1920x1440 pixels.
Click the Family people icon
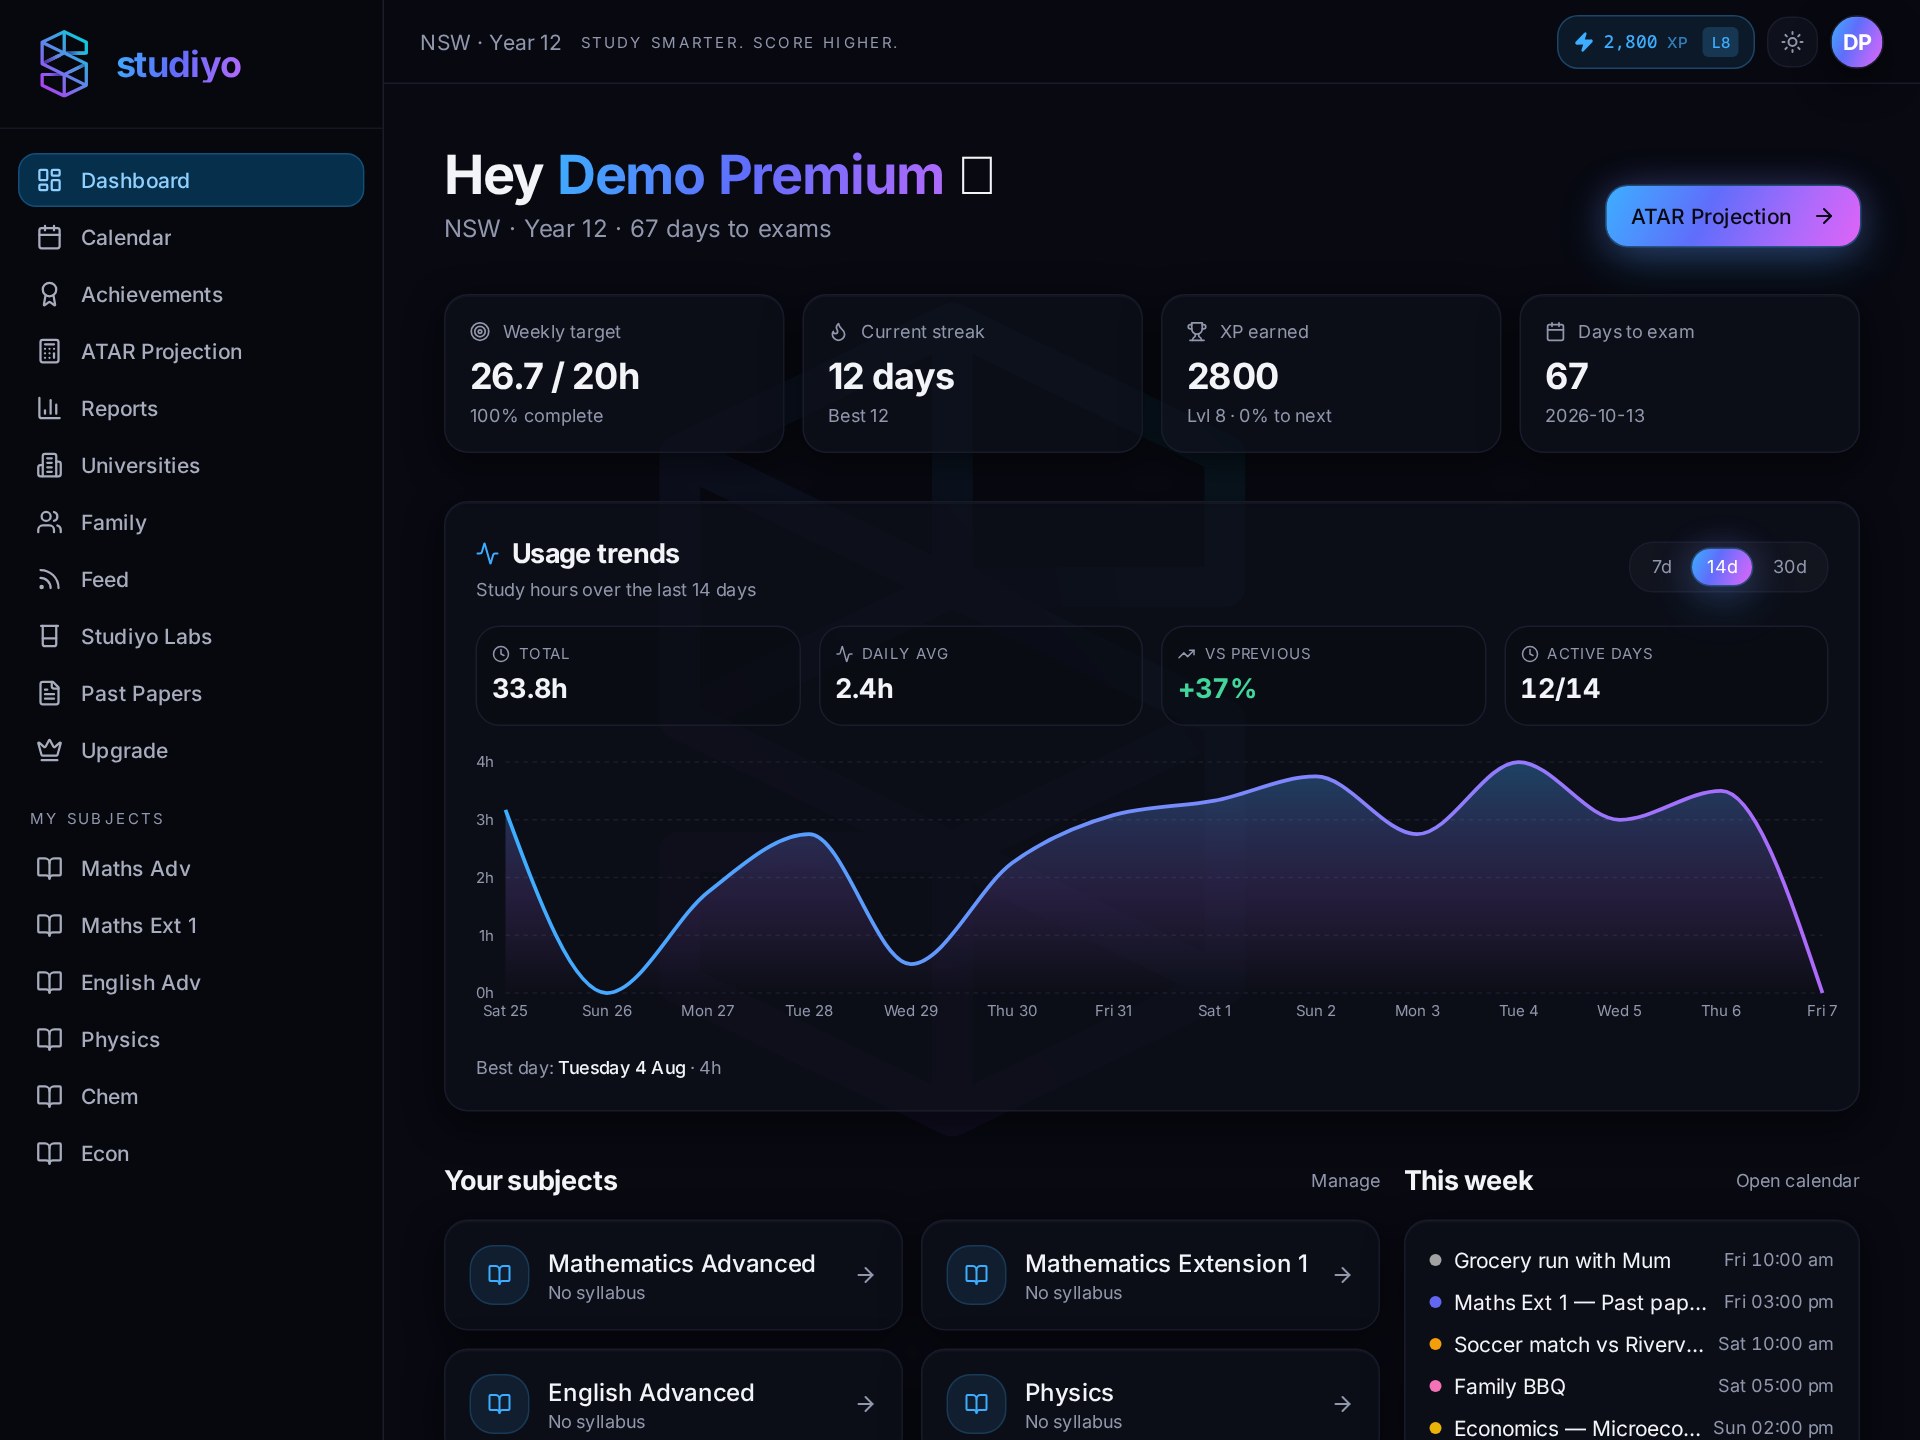point(49,522)
